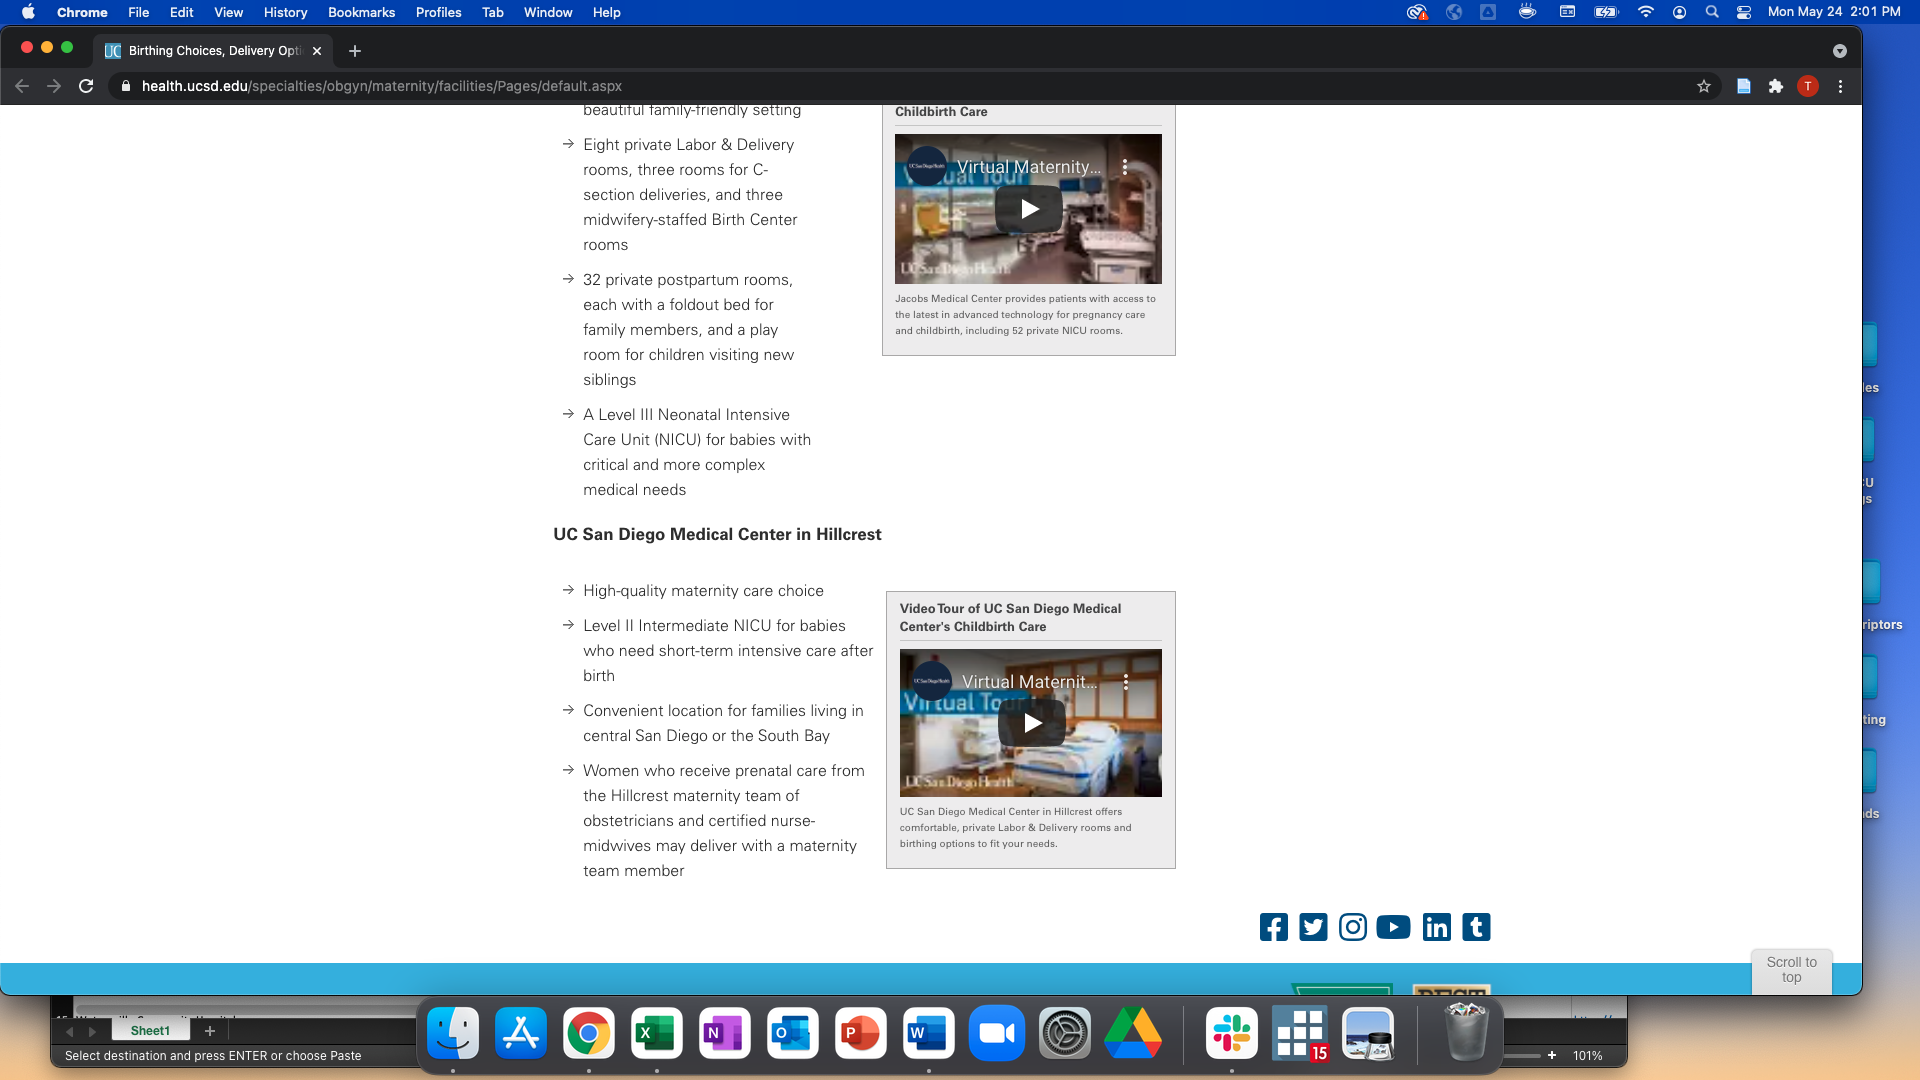The image size is (1920, 1080).
Task: Open the Twitter social icon
Action: [x=1313, y=927]
